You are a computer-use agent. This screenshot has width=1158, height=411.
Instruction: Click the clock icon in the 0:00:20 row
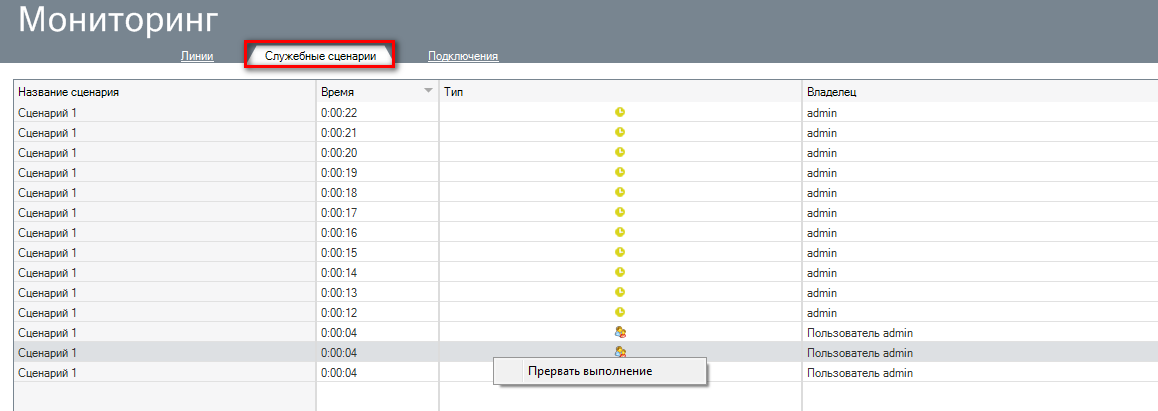coord(620,153)
